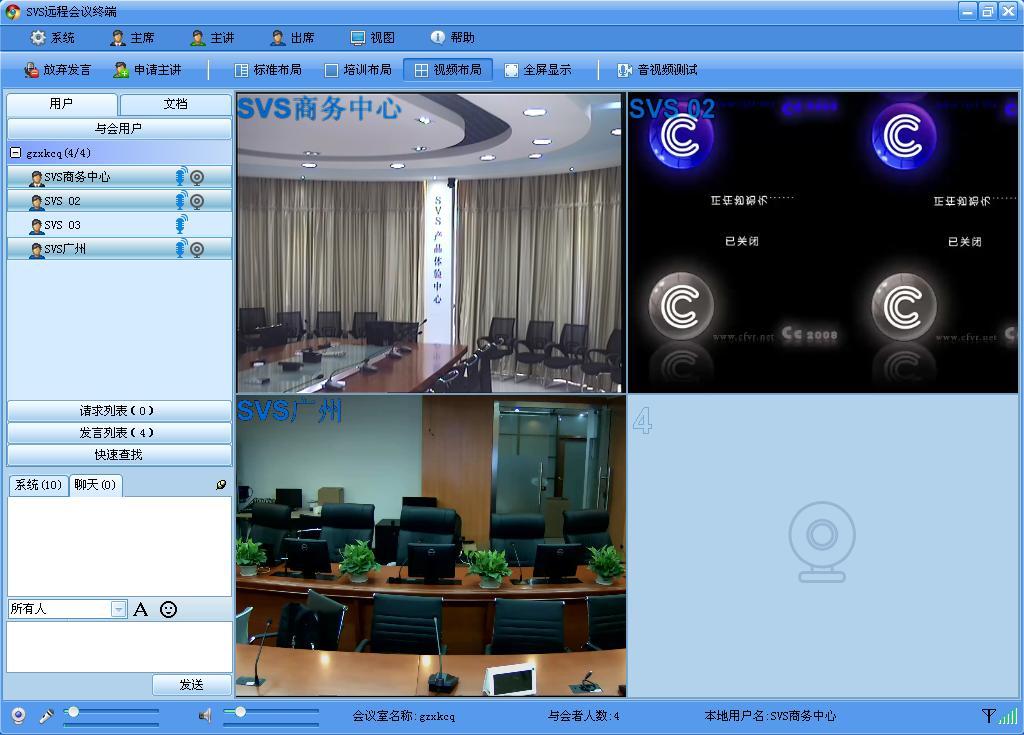Toggle microphone icon for SVS商务中心
1024x735 pixels.
coord(181,176)
